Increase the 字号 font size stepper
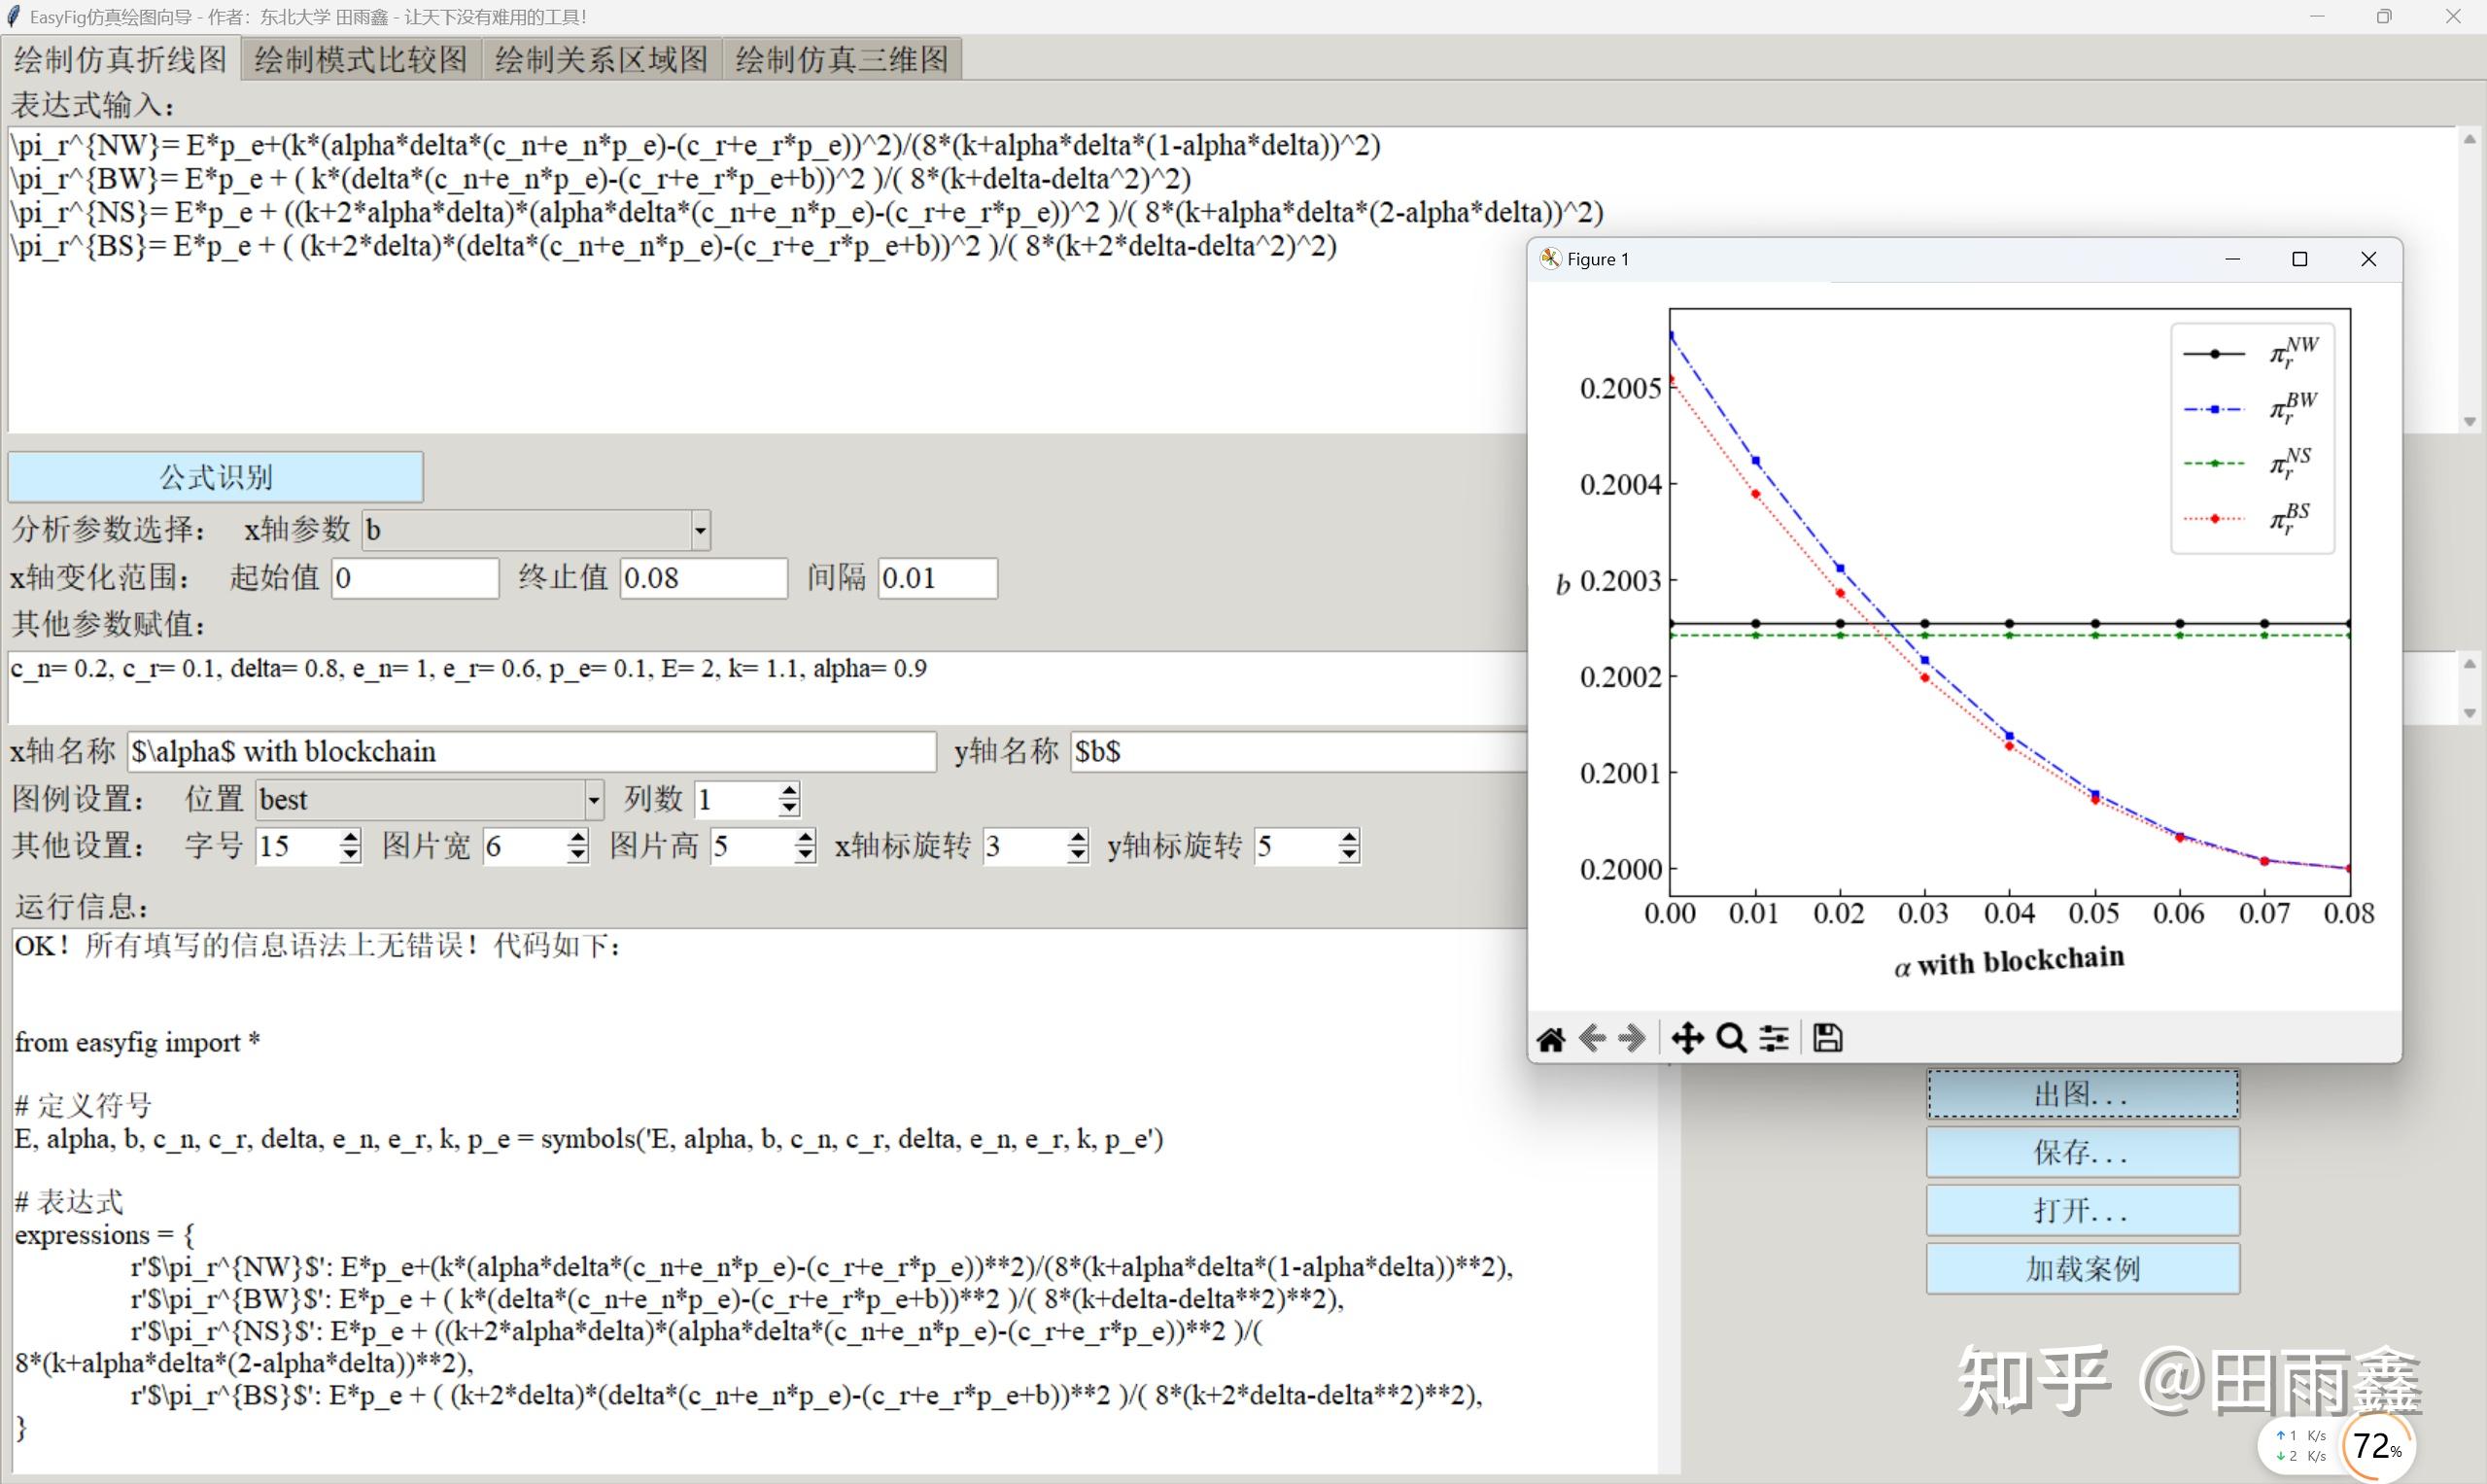 pyautogui.click(x=349, y=837)
